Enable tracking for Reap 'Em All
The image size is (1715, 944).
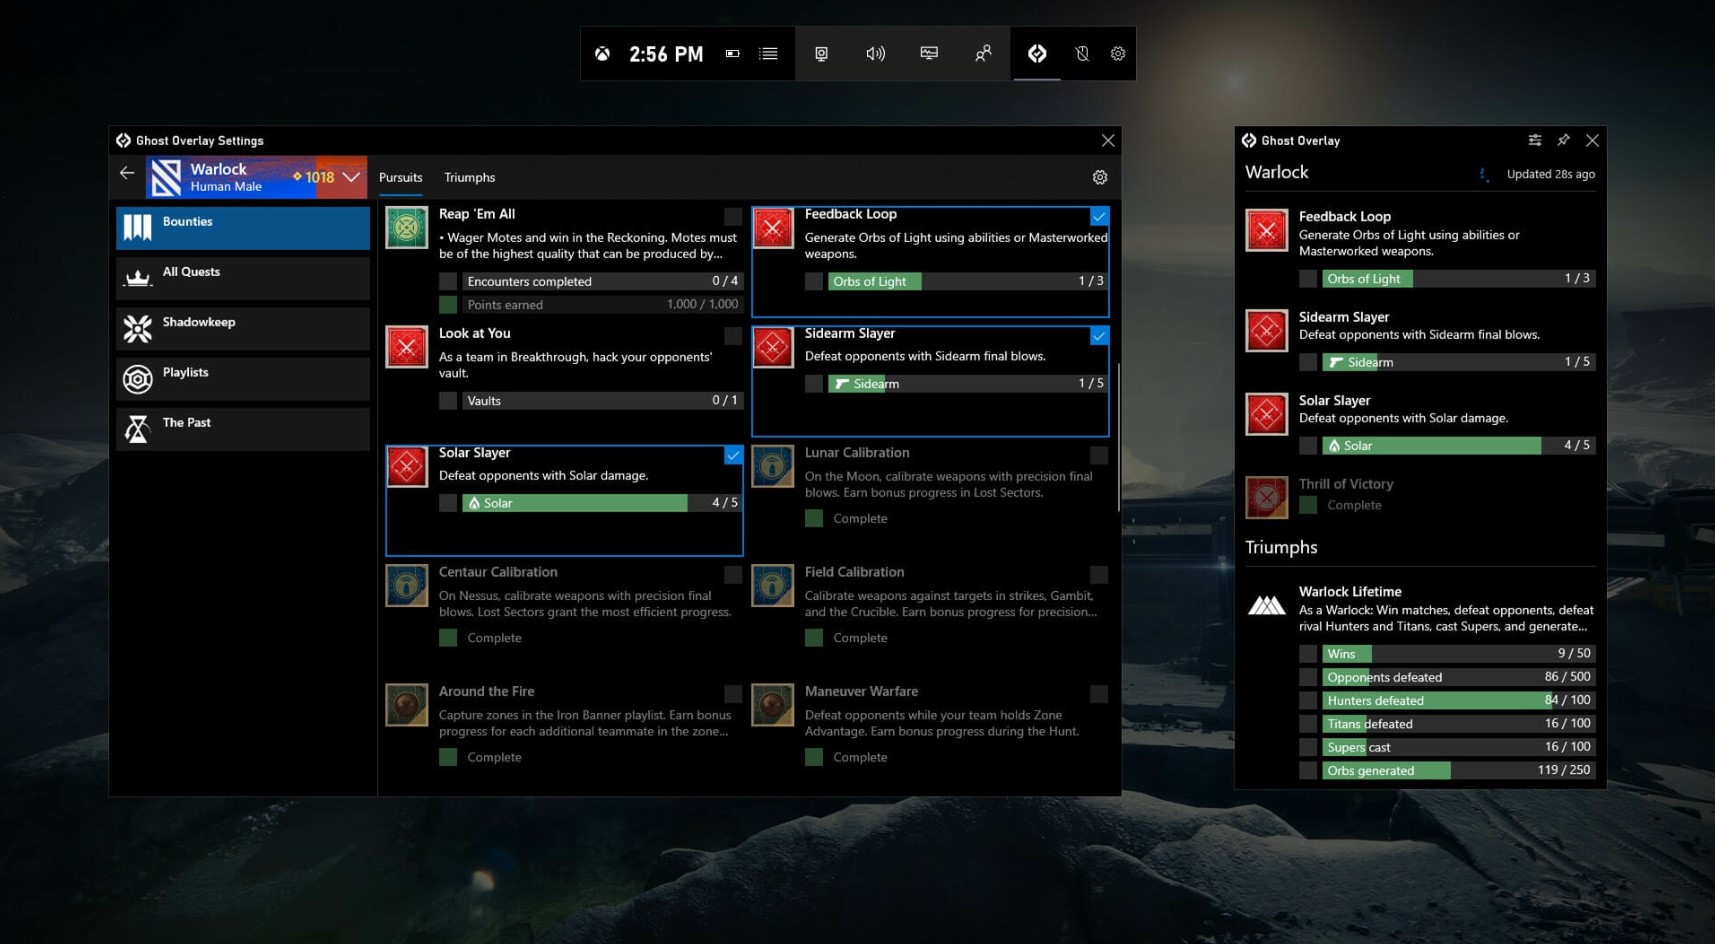point(733,216)
